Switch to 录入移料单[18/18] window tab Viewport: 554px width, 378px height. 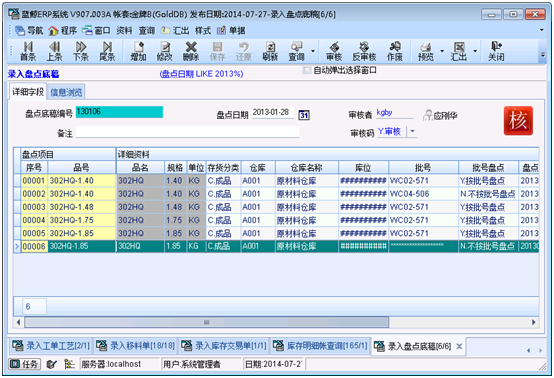(136, 345)
